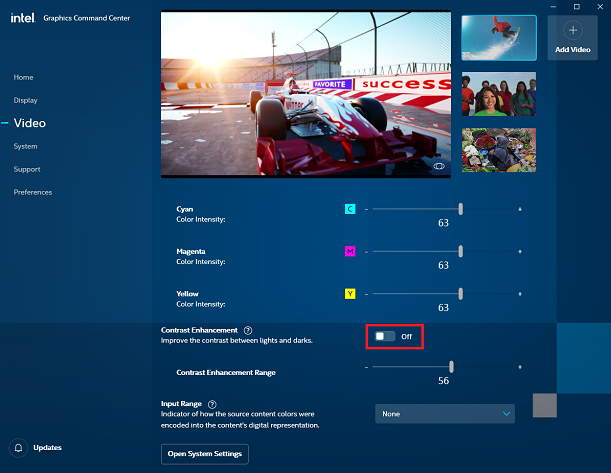
Task: Click the Contrast Enhancement Range value 56
Action: point(443,381)
